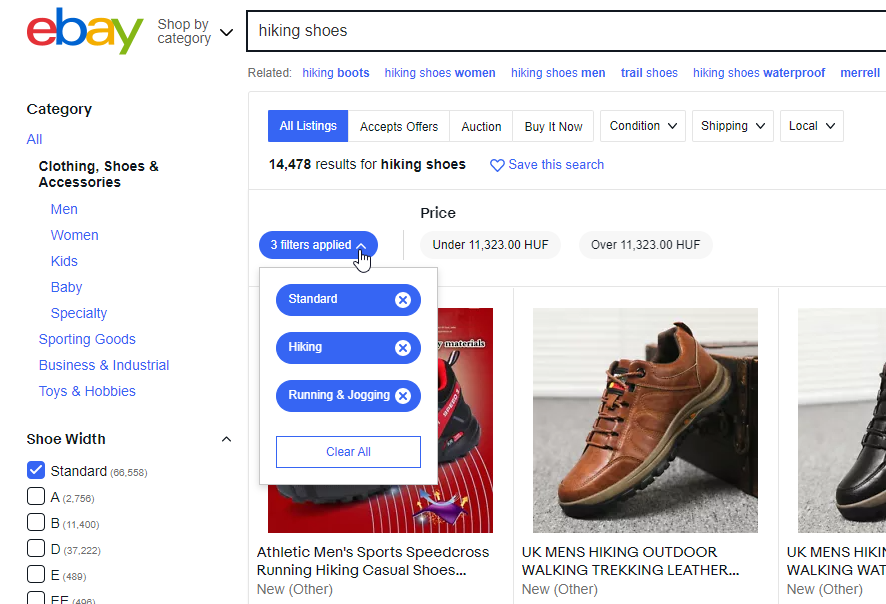Uncheck the Standard shoe width checkbox
The height and width of the screenshot is (604, 886).
coord(36,470)
